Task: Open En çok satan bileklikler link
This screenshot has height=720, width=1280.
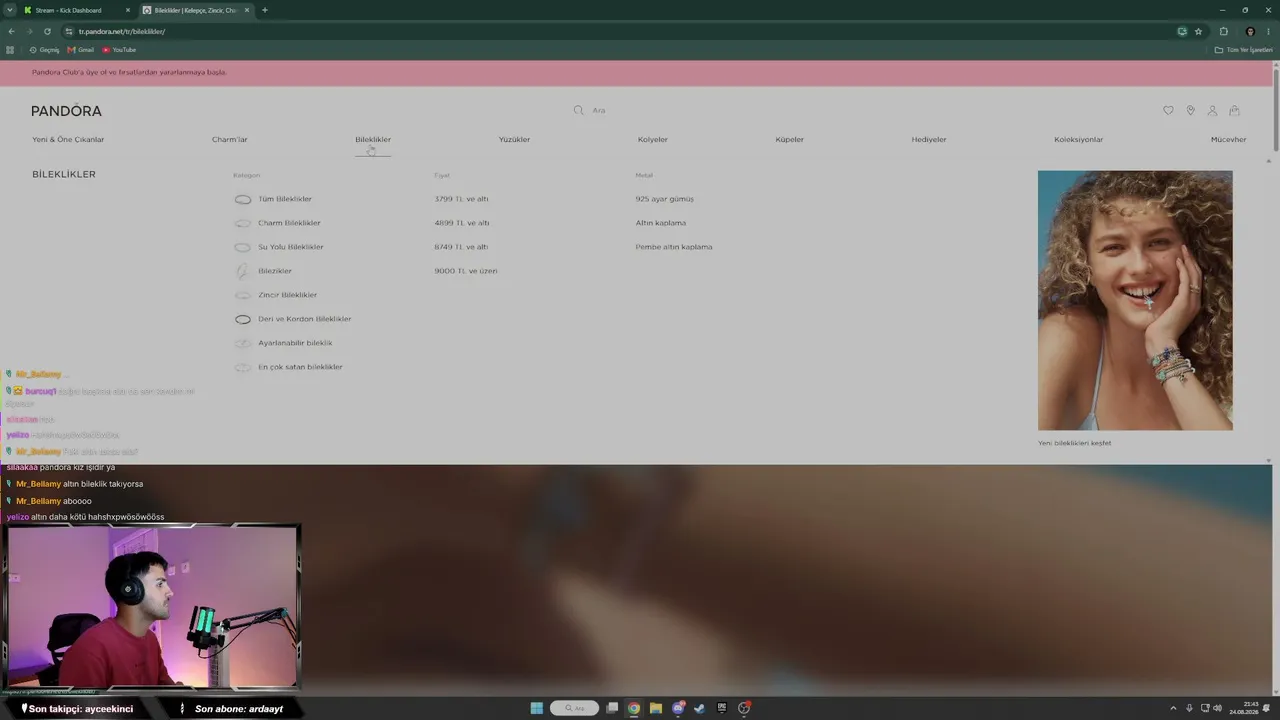Action: (300, 367)
